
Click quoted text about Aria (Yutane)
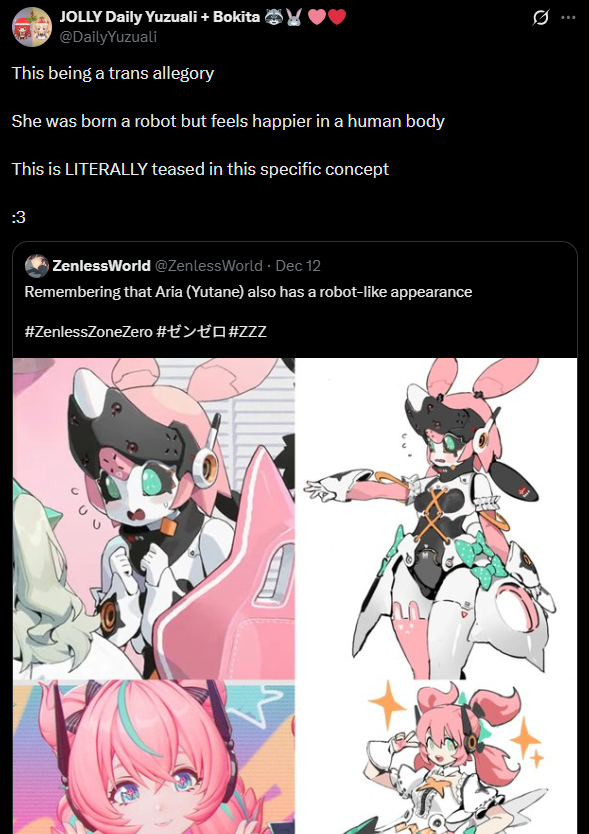coord(248,292)
